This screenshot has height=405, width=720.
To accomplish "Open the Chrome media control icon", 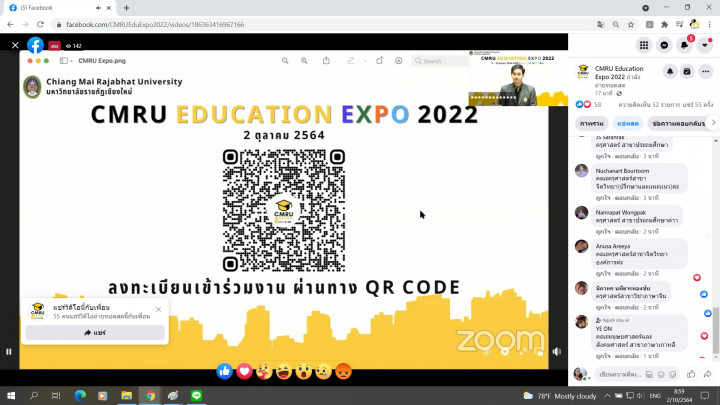I will [x=680, y=24].
